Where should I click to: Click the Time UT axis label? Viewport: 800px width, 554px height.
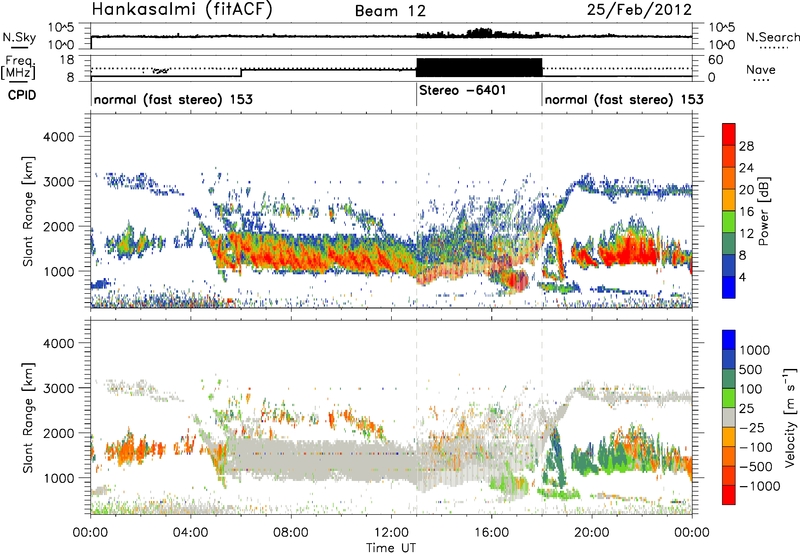tap(391, 548)
